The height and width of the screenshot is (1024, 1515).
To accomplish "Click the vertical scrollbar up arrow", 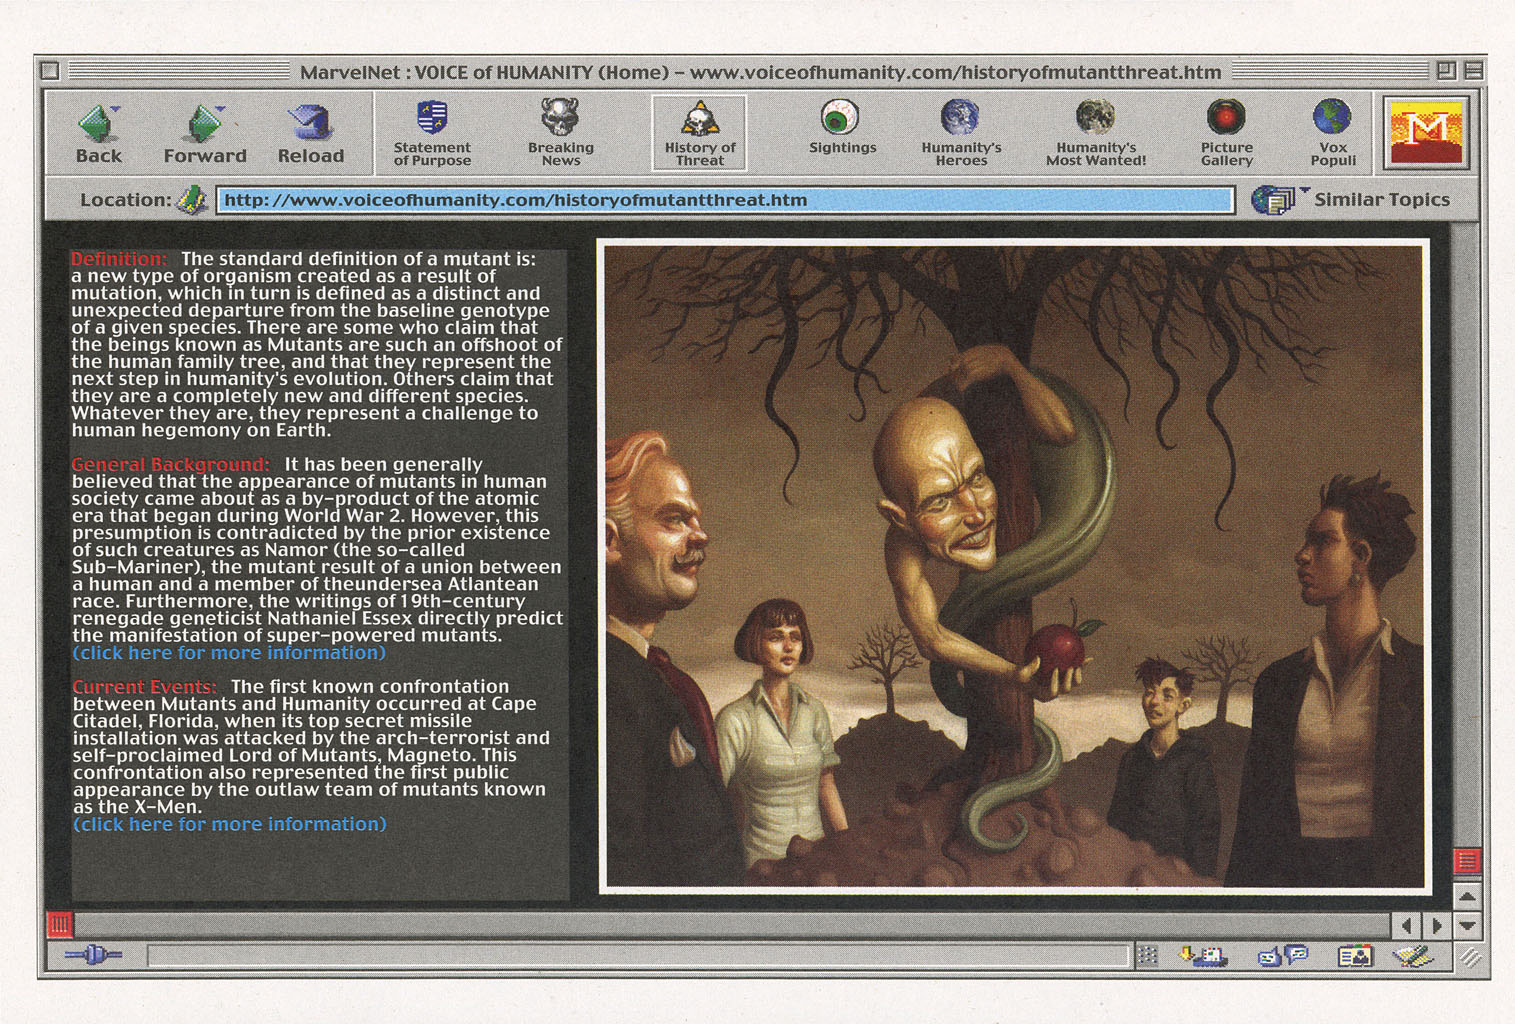I will 1466,896.
